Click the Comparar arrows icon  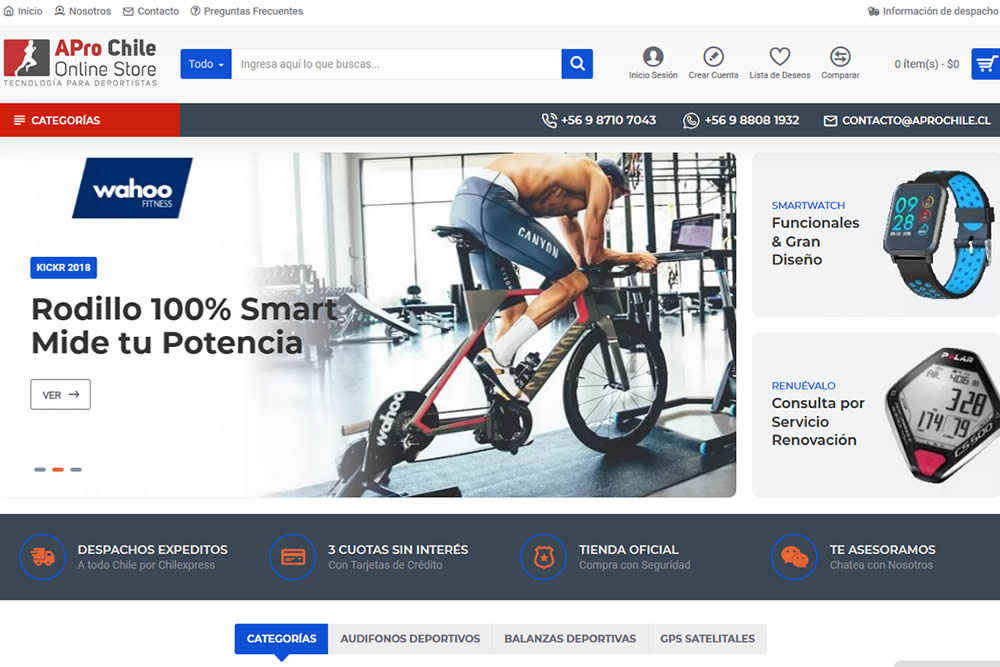coord(840,57)
